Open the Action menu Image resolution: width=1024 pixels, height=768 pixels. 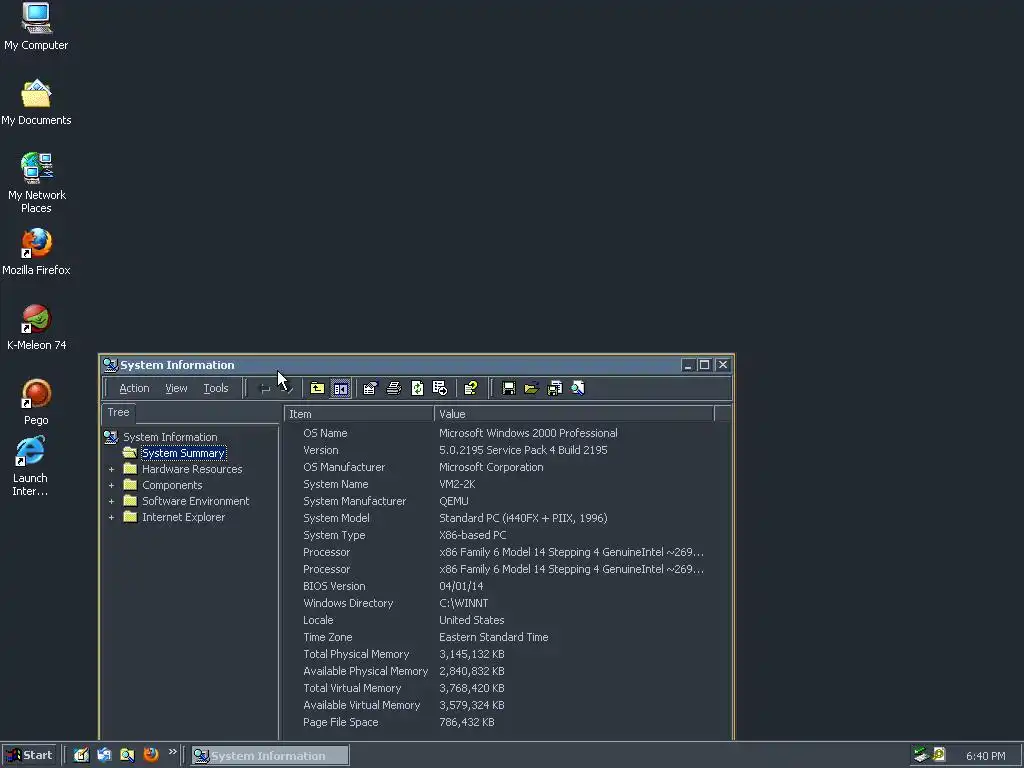tap(135, 389)
